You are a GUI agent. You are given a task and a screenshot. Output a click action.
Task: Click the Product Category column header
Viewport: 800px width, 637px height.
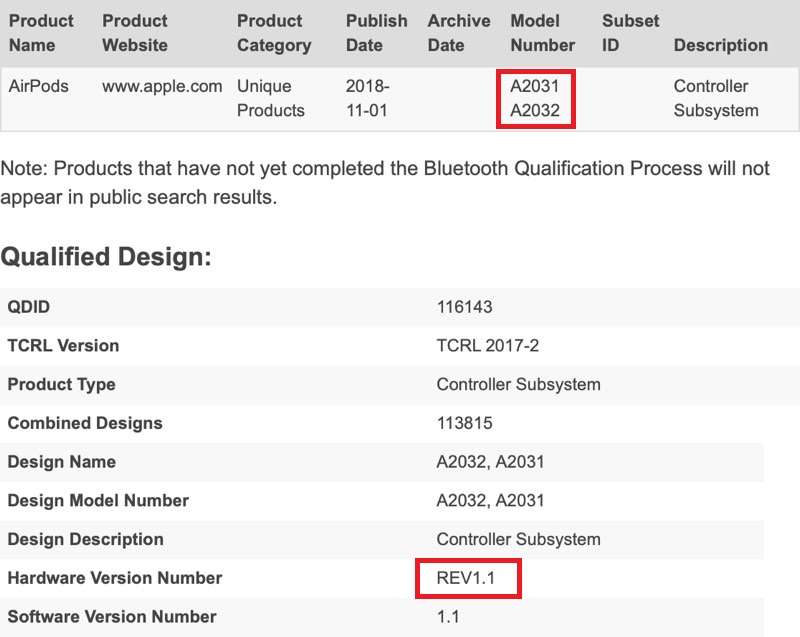274,33
